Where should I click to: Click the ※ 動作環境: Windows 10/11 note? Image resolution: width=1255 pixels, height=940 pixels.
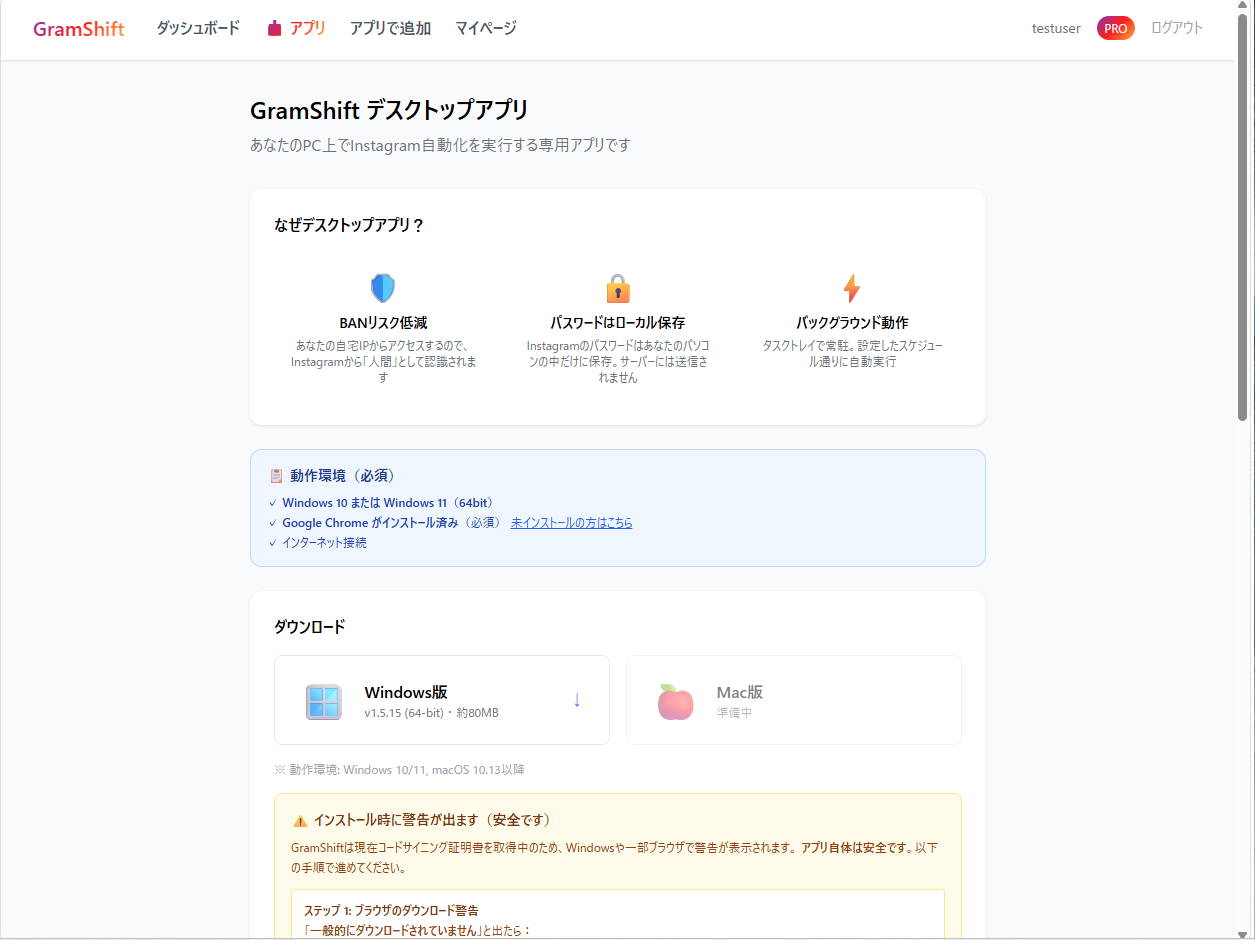(399, 770)
